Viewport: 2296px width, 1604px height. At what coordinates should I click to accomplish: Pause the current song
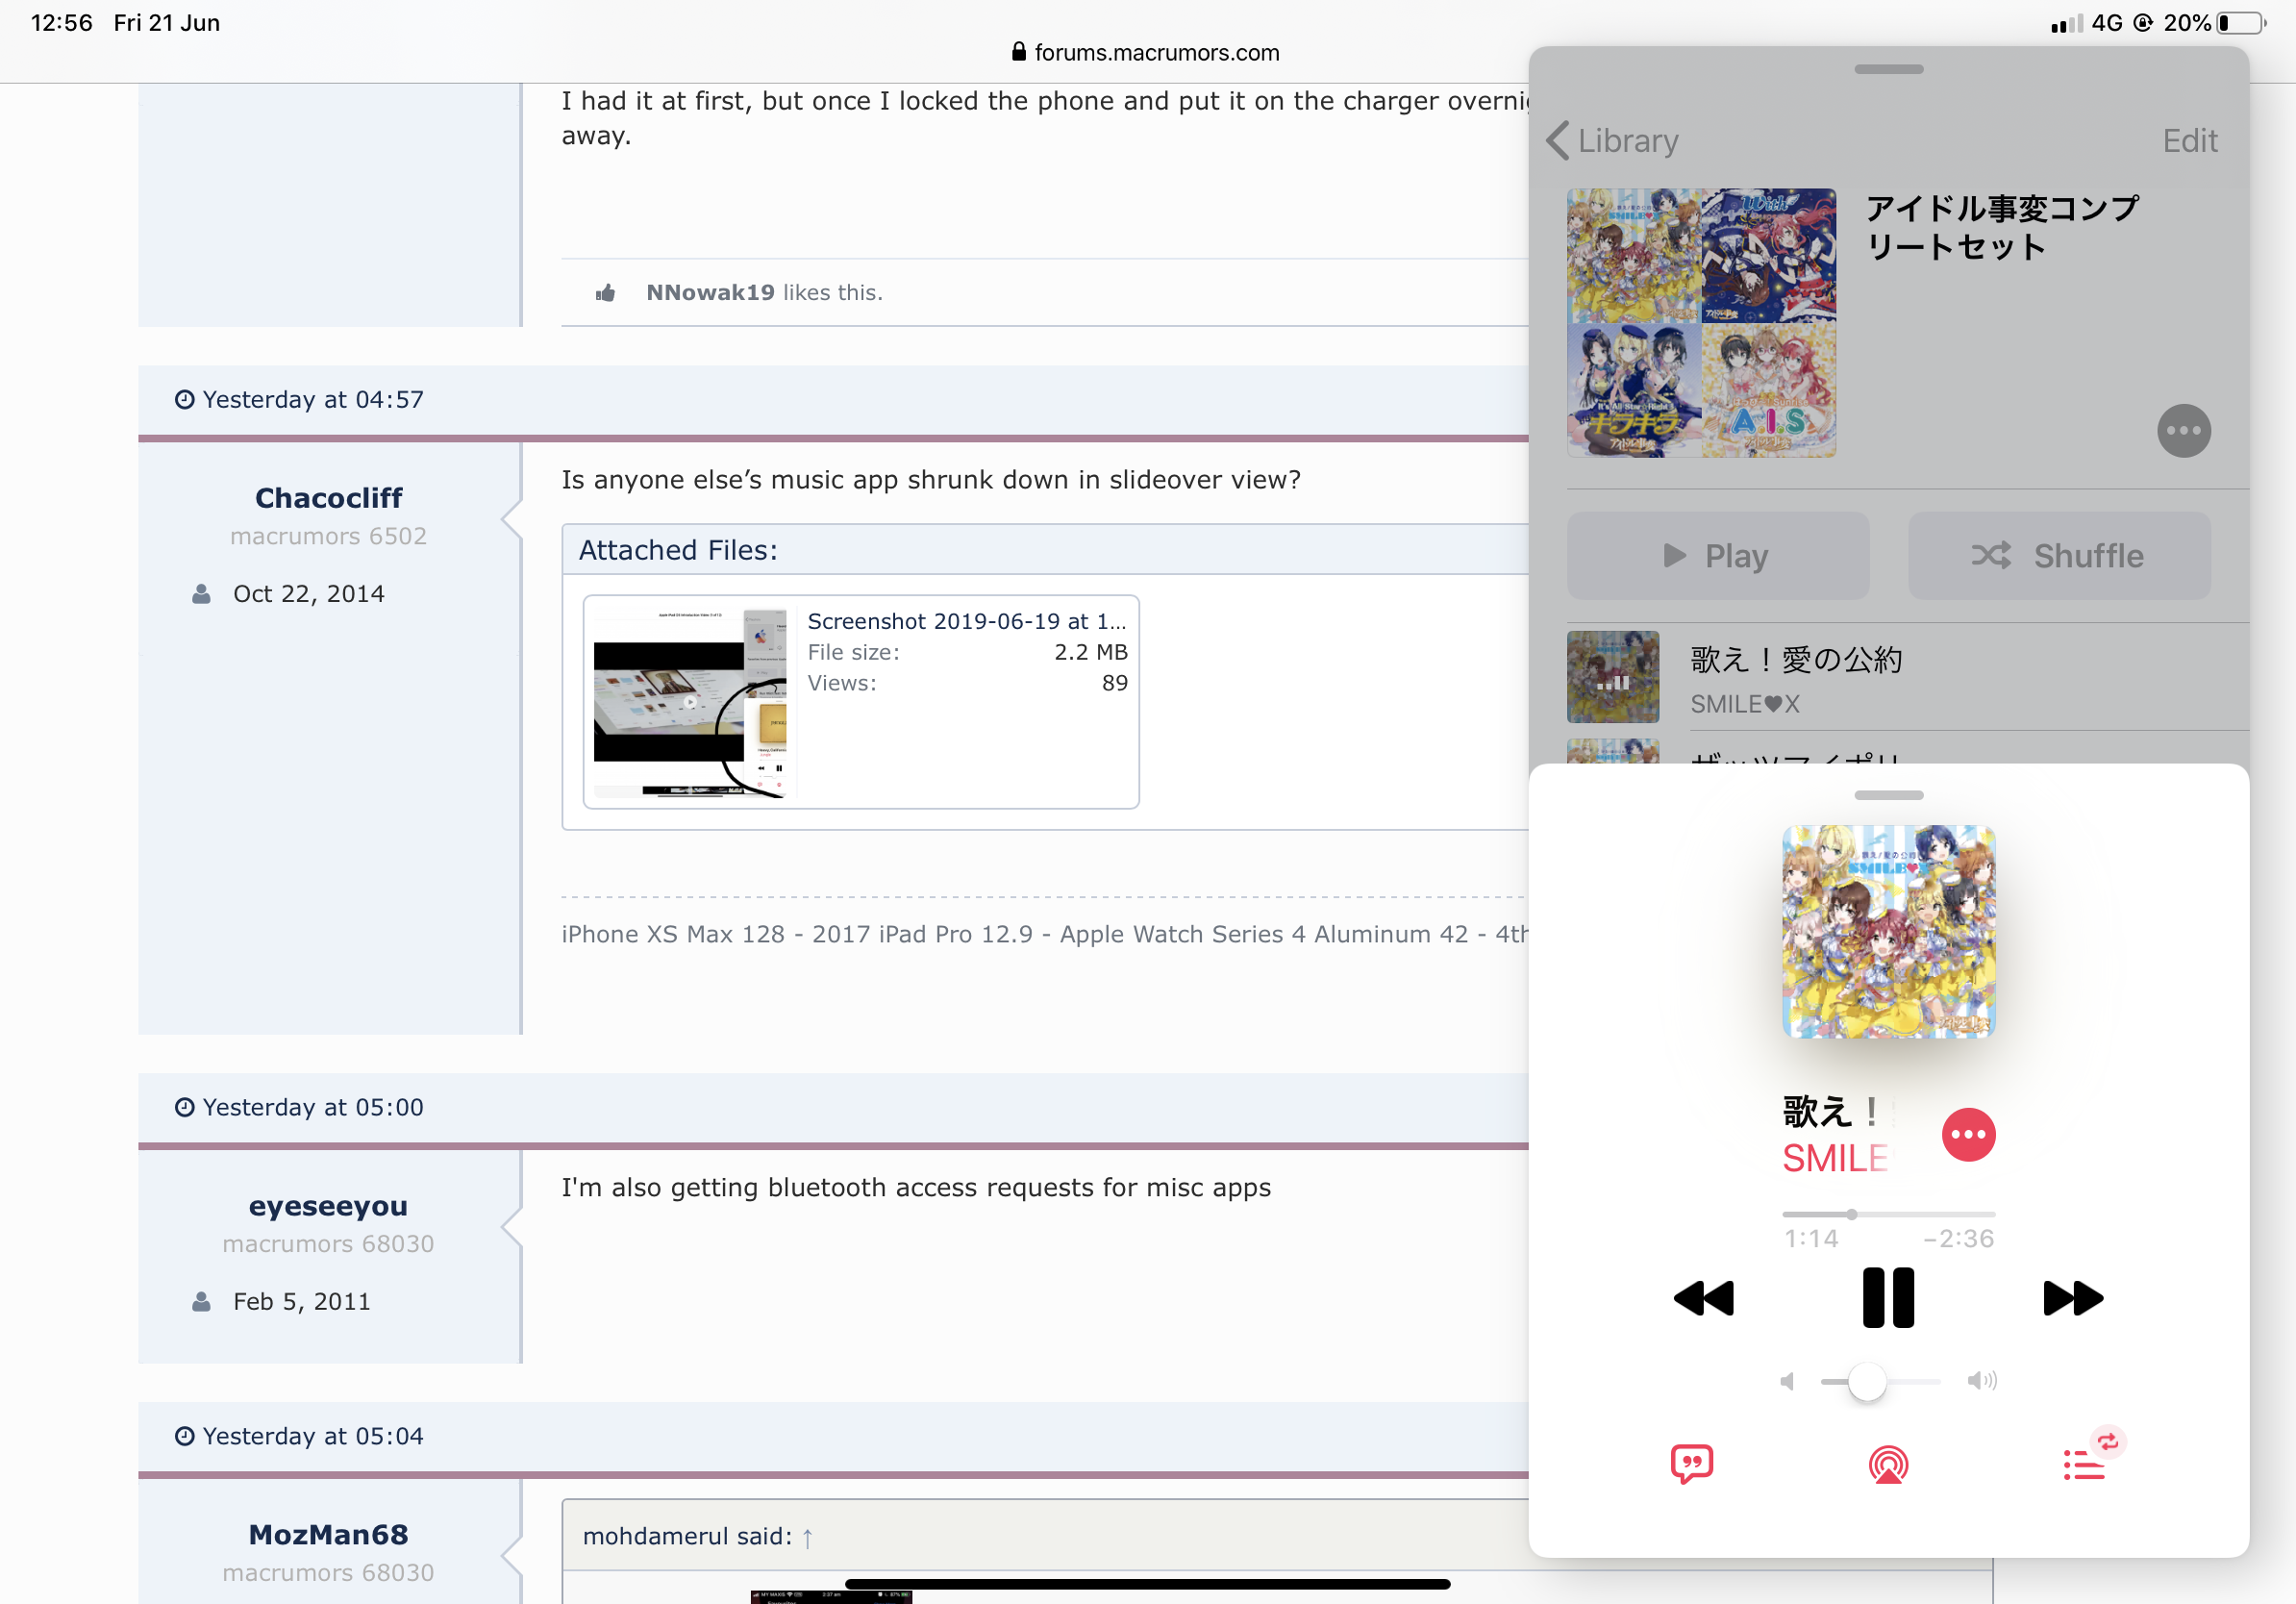[x=1888, y=1298]
